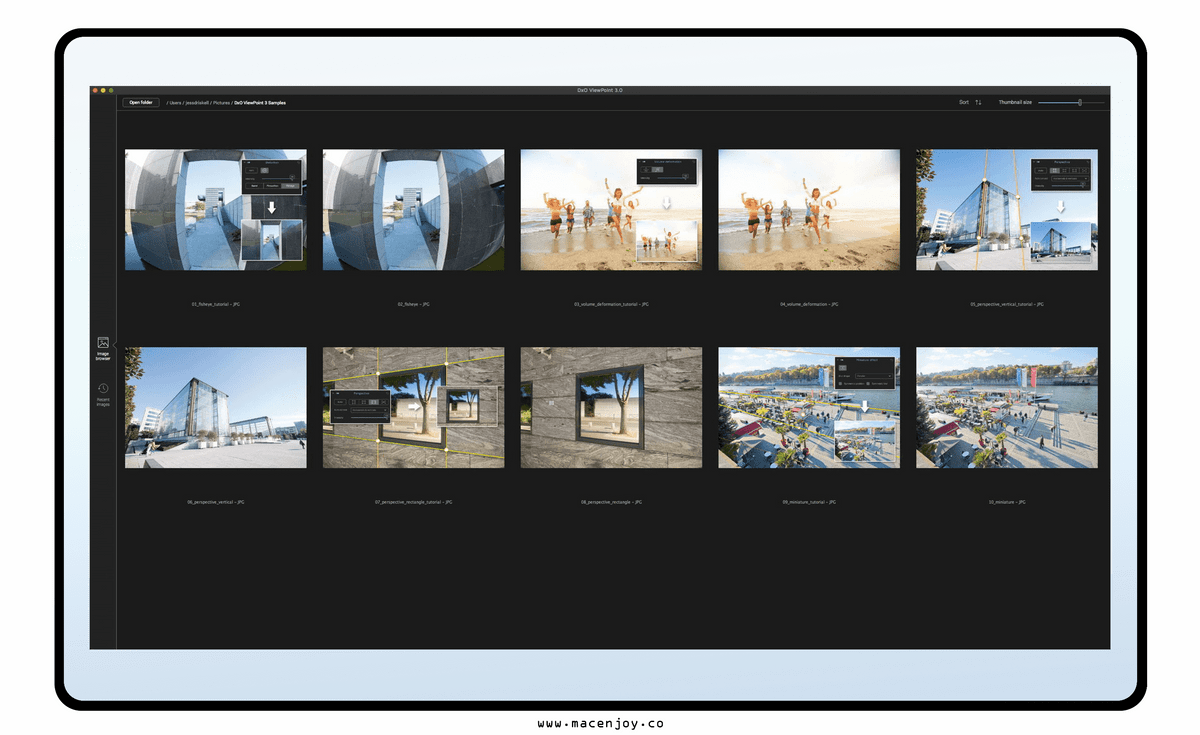Select the 09_miniature_tutorial thumbnail
Image resolution: width=1200 pixels, height=735 pixels.
click(809, 408)
